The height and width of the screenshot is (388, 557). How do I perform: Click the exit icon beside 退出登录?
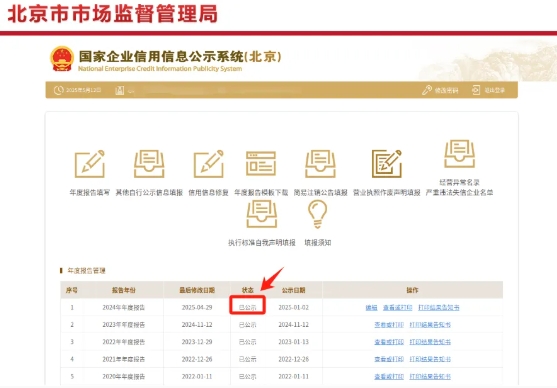476,90
